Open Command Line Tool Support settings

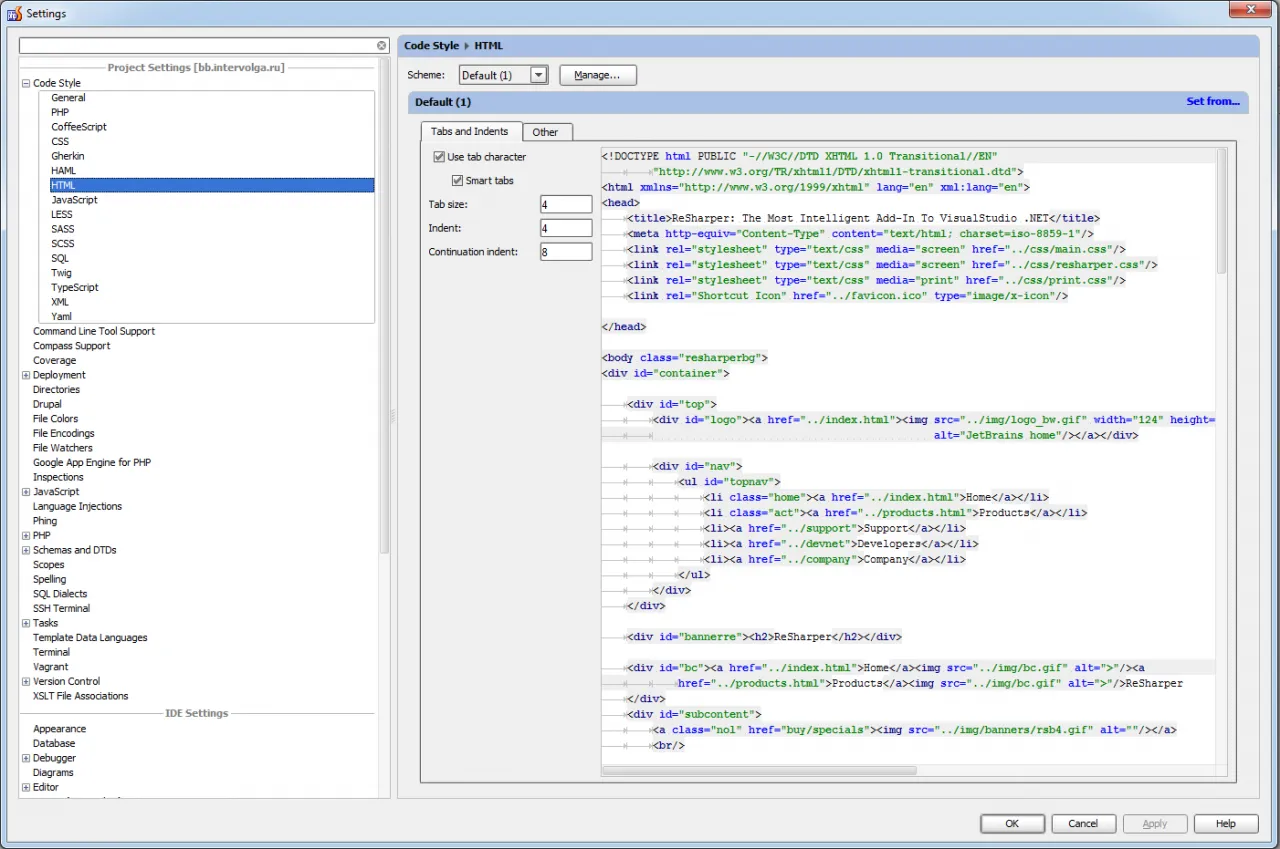pos(94,331)
